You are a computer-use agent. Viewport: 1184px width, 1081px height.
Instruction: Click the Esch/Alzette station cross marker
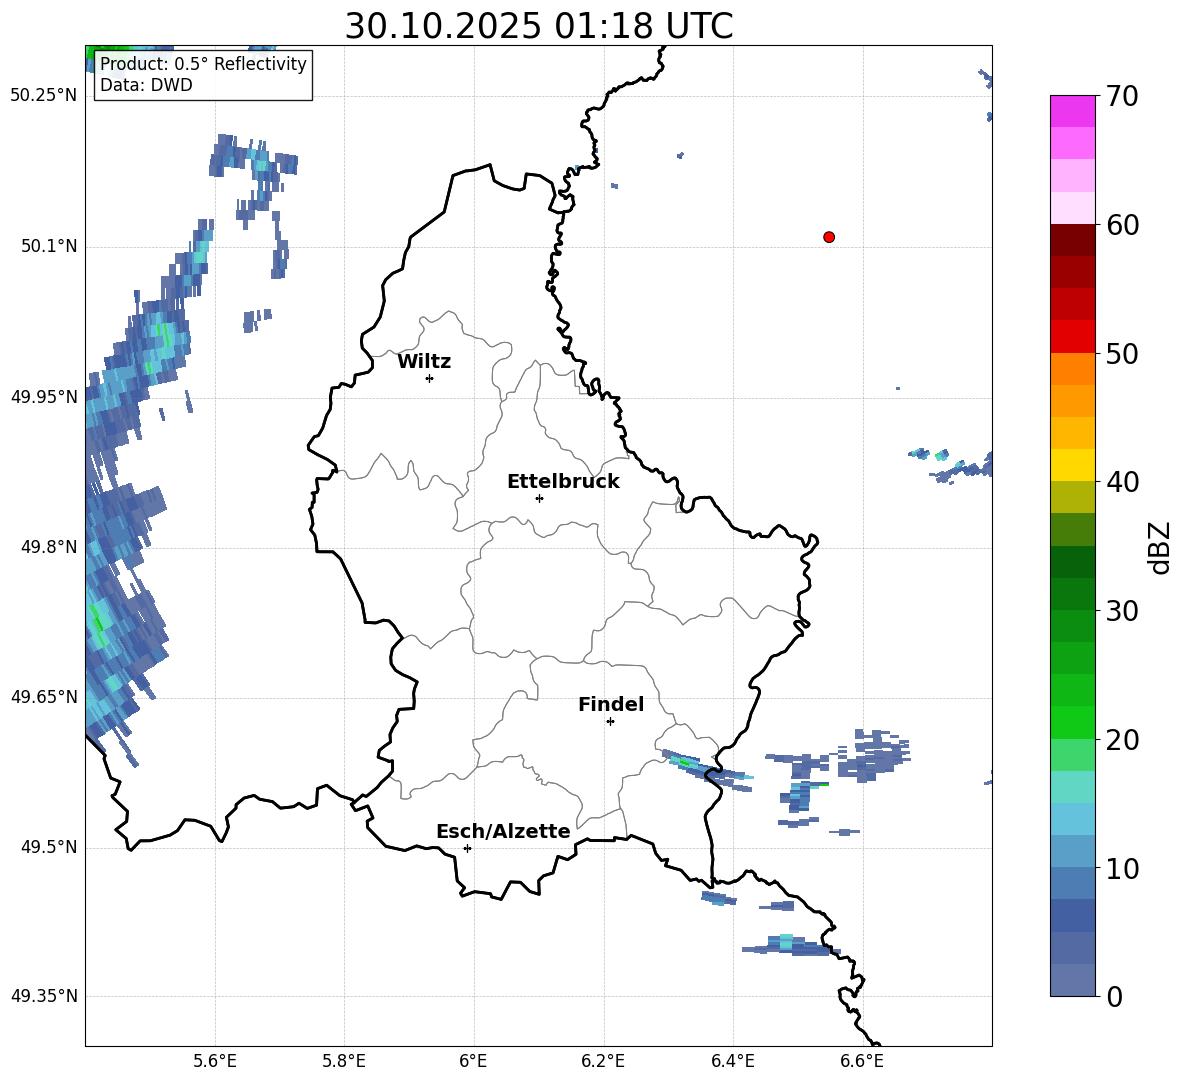click(x=467, y=848)
